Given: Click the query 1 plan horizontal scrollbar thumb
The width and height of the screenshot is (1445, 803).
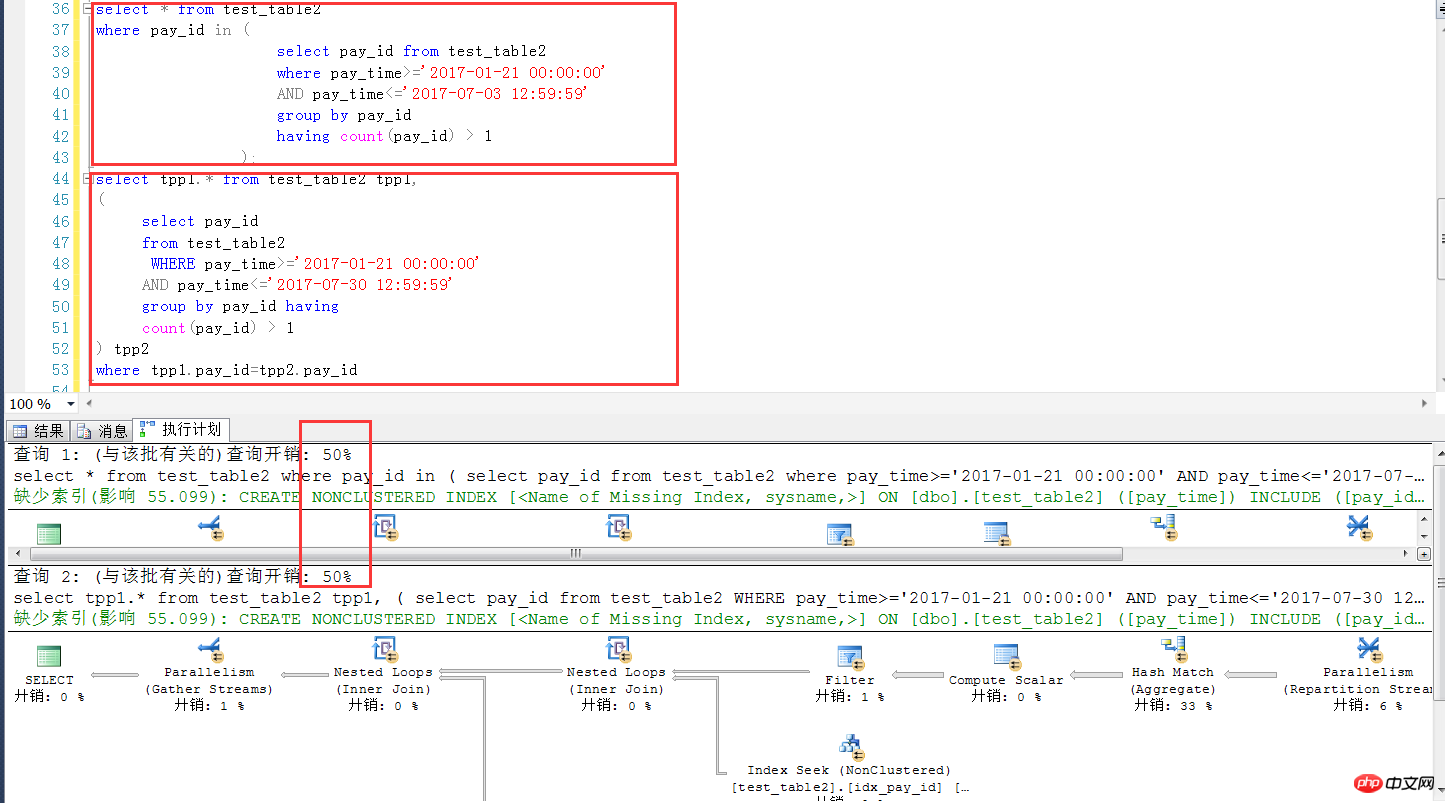Looking at the screenshot, I should point(575,553).
